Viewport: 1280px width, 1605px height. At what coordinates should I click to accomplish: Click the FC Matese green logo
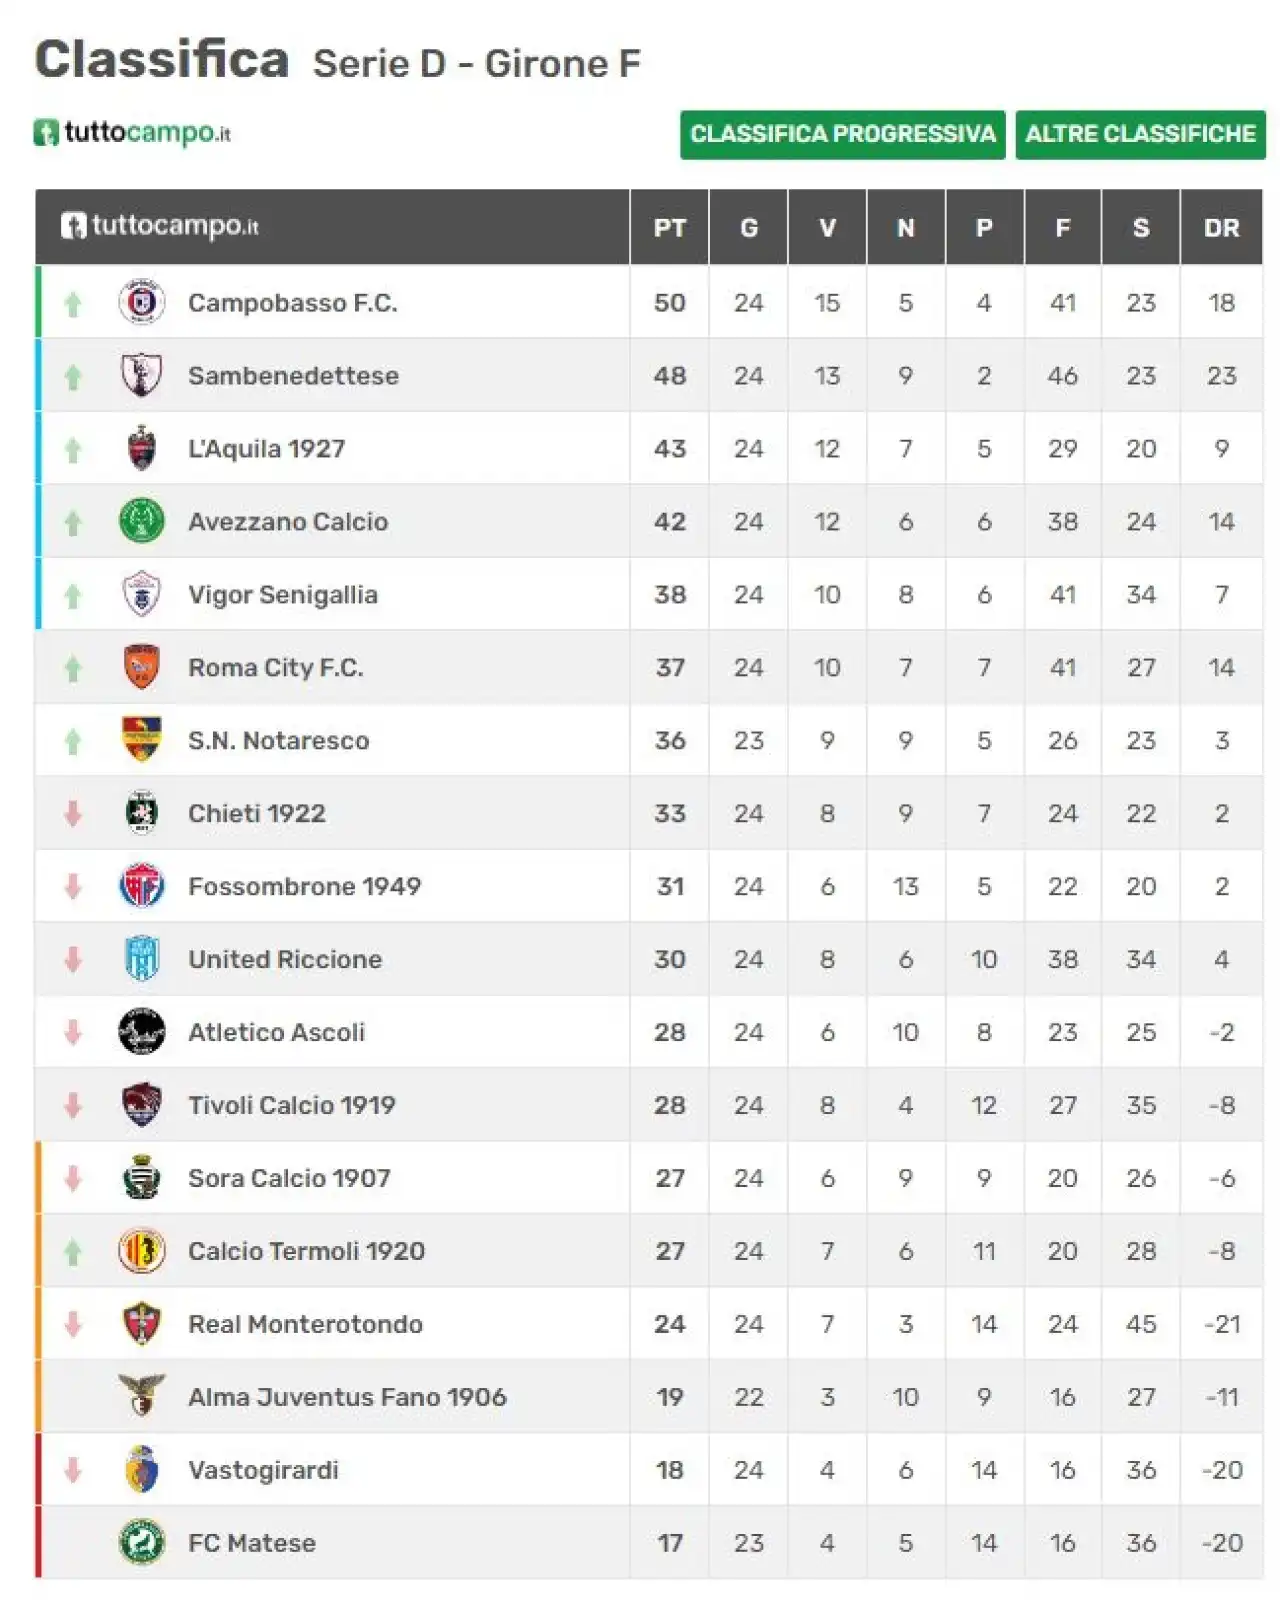pyautogui.click(x=141, y=1542)
